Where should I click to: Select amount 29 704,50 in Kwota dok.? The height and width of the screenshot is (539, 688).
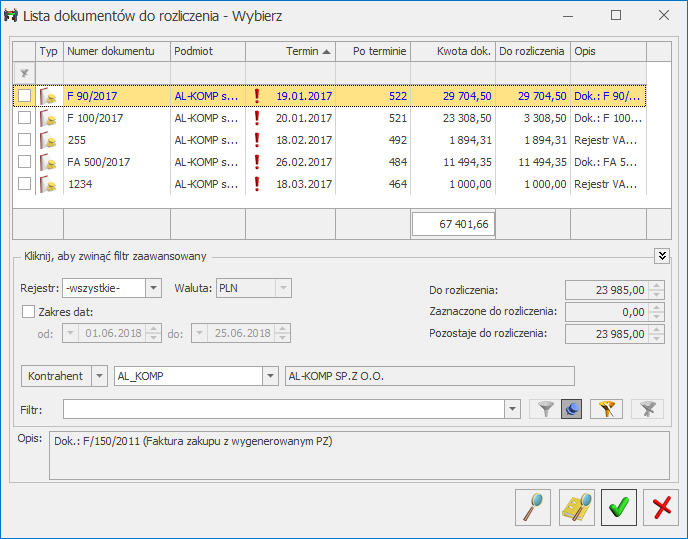click(x=467, y=96)
